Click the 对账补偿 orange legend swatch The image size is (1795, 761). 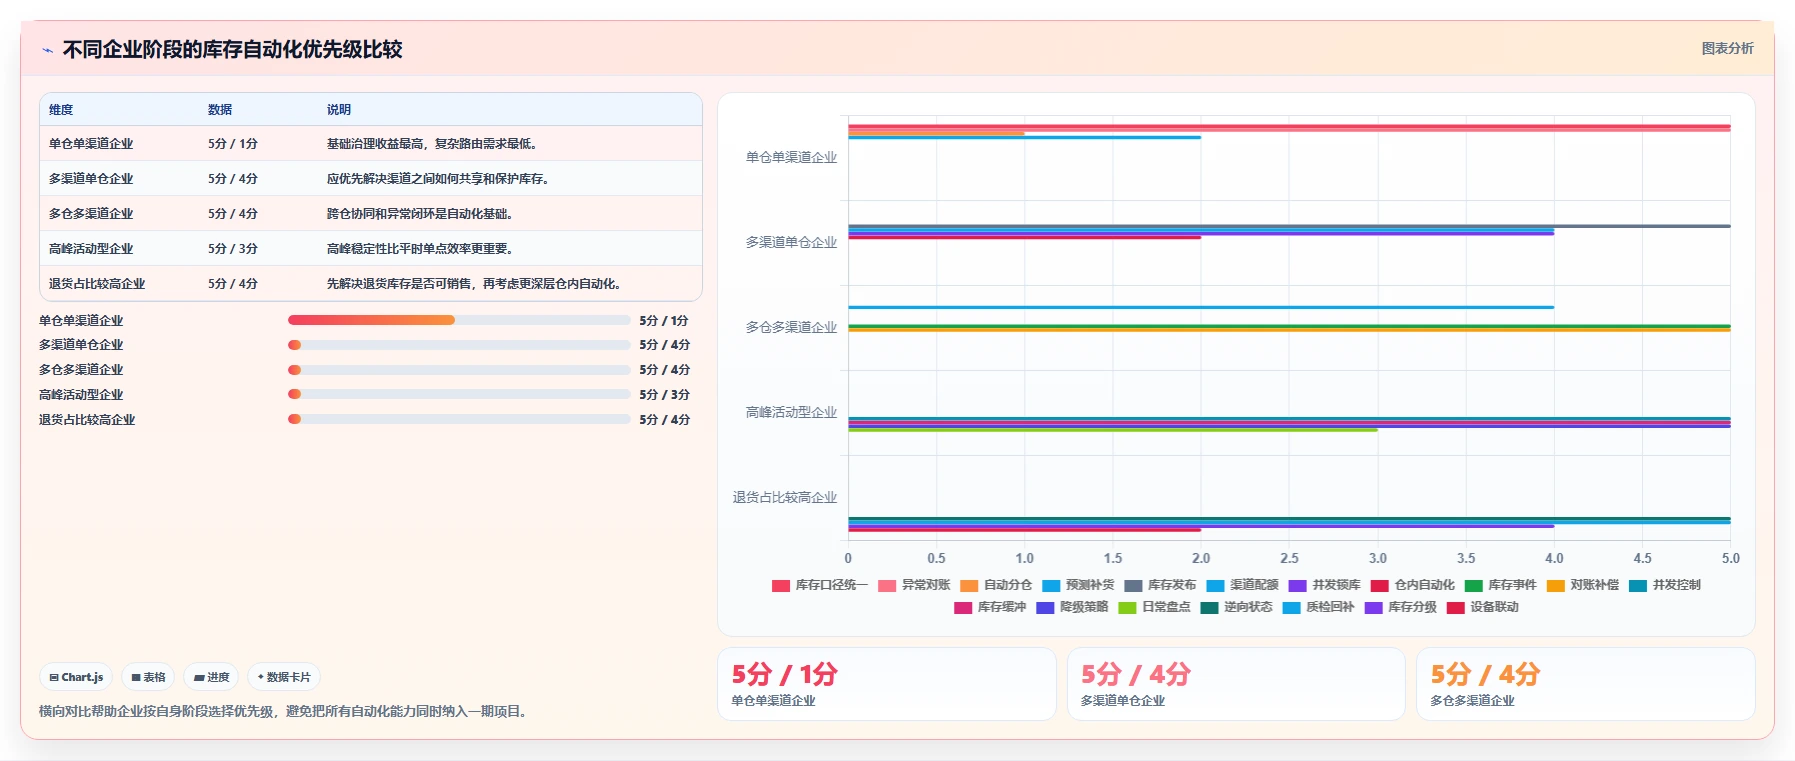point(1555,586)
